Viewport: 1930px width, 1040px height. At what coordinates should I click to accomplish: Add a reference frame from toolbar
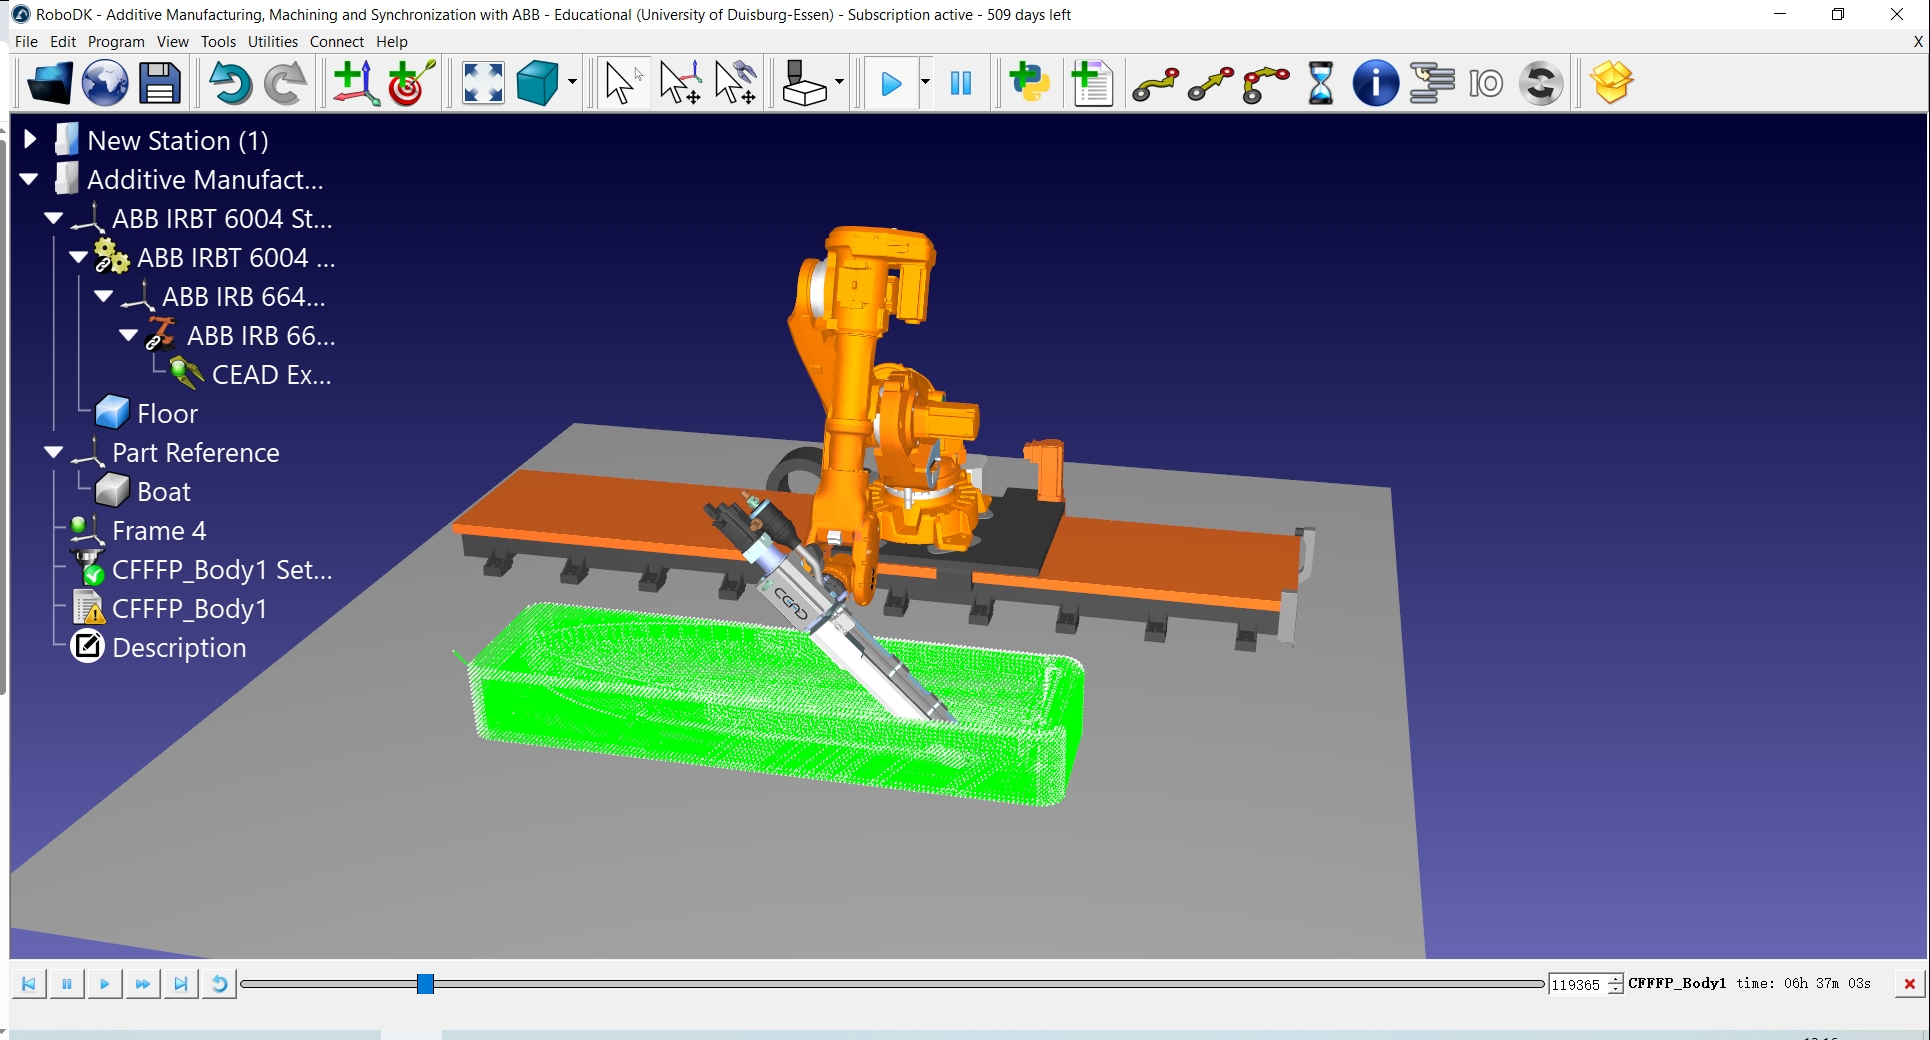(355, 83)
